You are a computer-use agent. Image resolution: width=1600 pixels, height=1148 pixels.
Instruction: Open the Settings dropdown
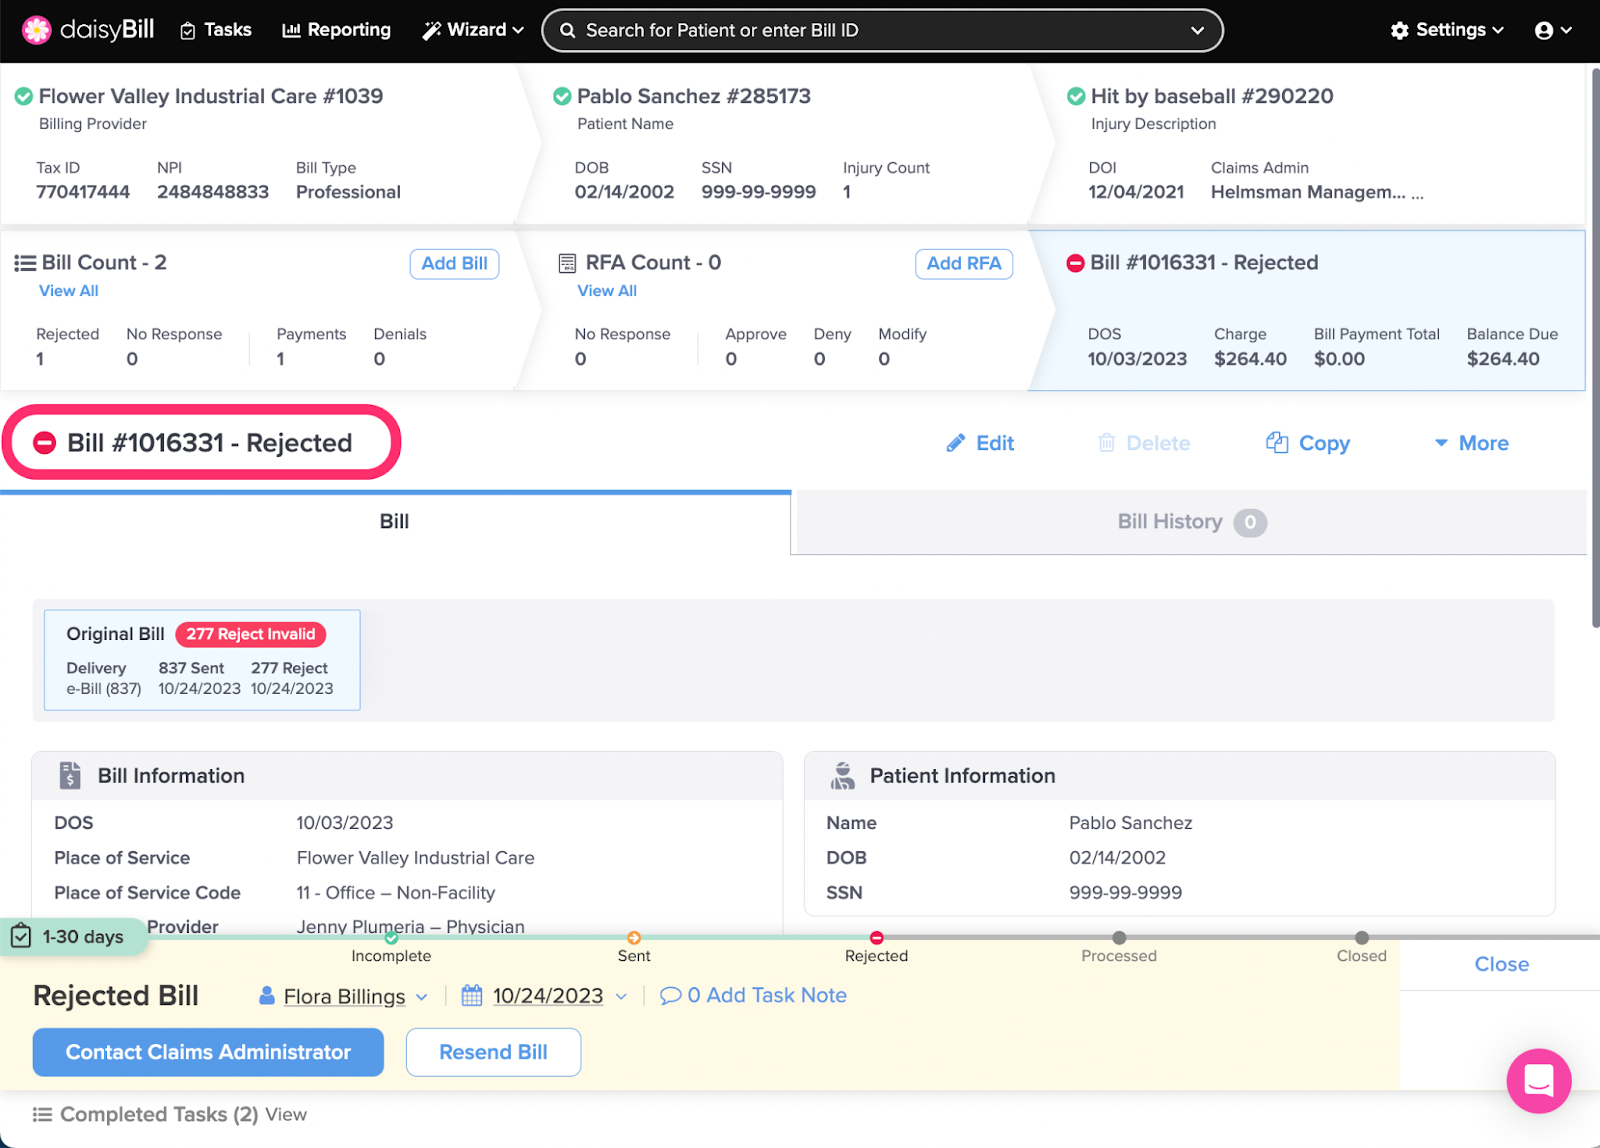coord(1447,30)
